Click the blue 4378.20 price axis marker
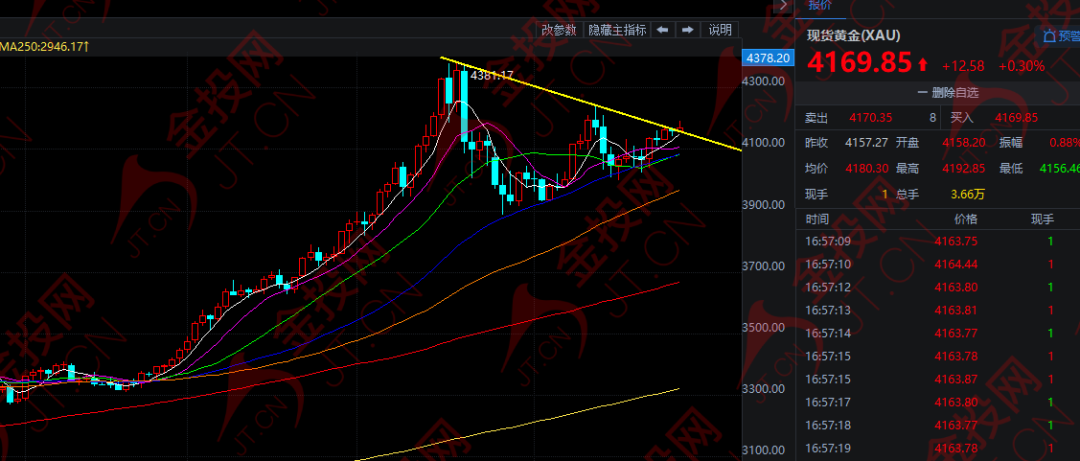This screenshot has width=1080, height=461. click(x=768, y=58)
